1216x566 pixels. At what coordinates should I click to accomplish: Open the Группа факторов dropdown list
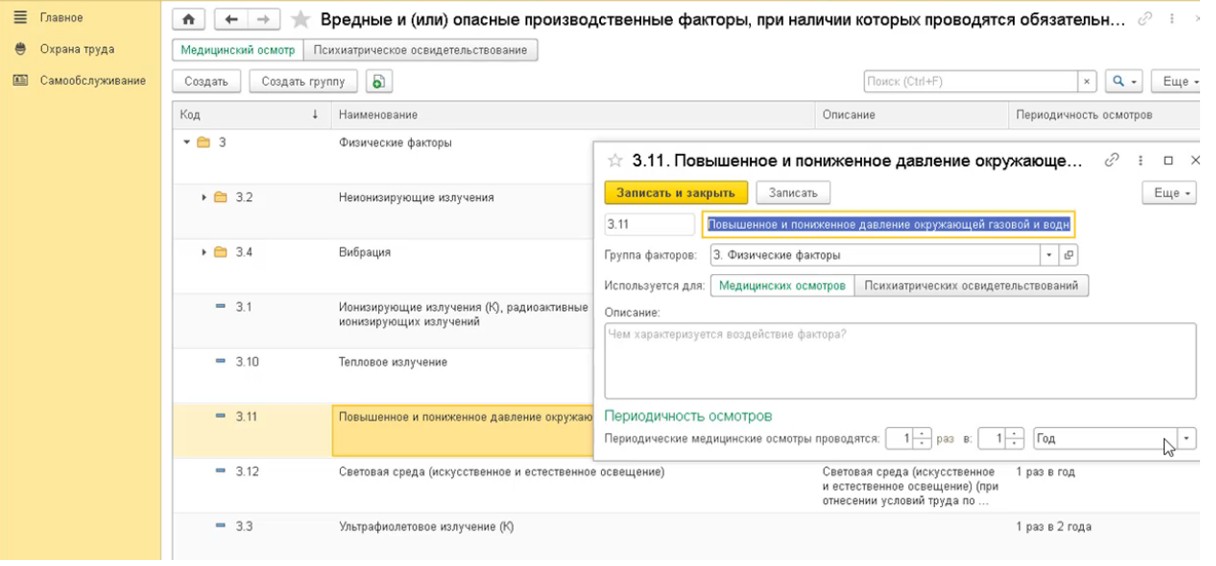[x=1049, y=255]
